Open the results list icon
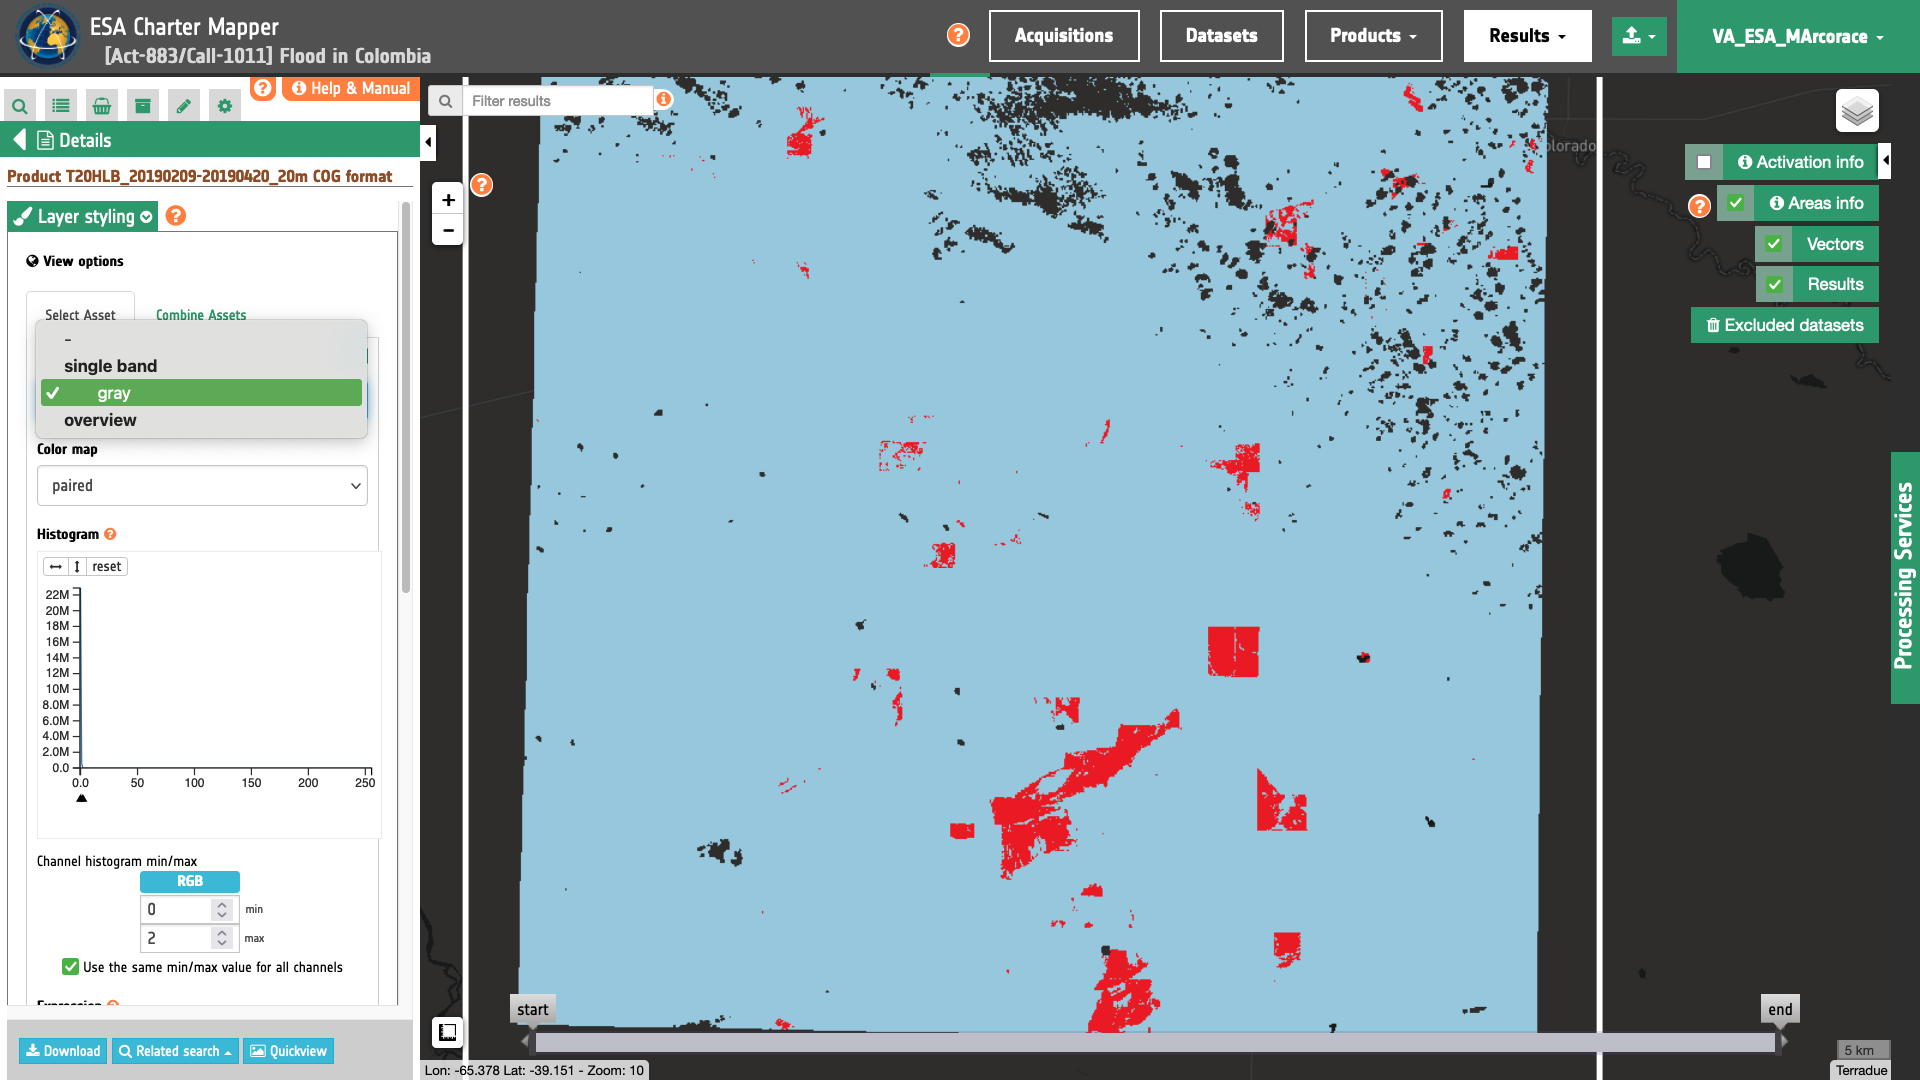Viewport: 1920px width, 1080px height. pyautogui.click(x=61, y=105)
